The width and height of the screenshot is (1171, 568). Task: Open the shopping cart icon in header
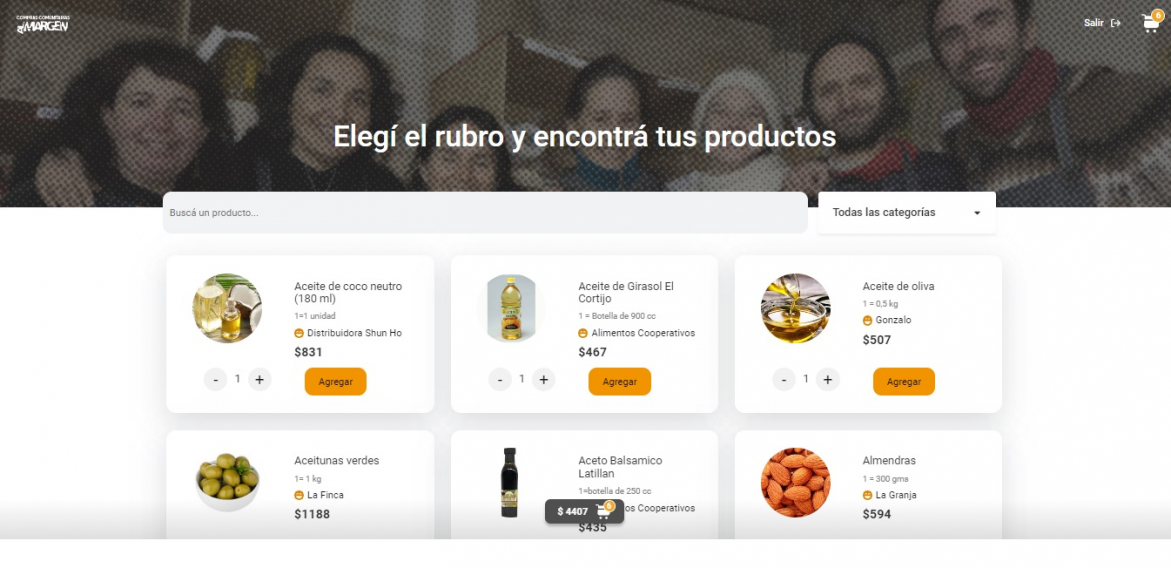point(1151,22)
